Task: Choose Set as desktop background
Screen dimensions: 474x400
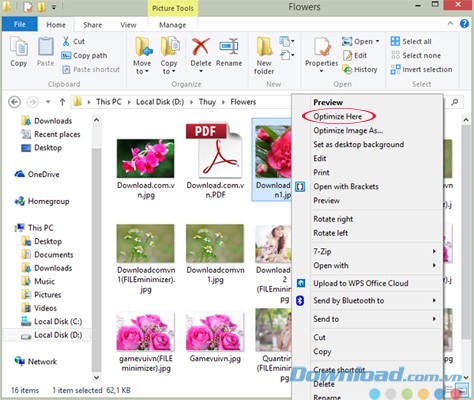Action: [x=358, y=144]
